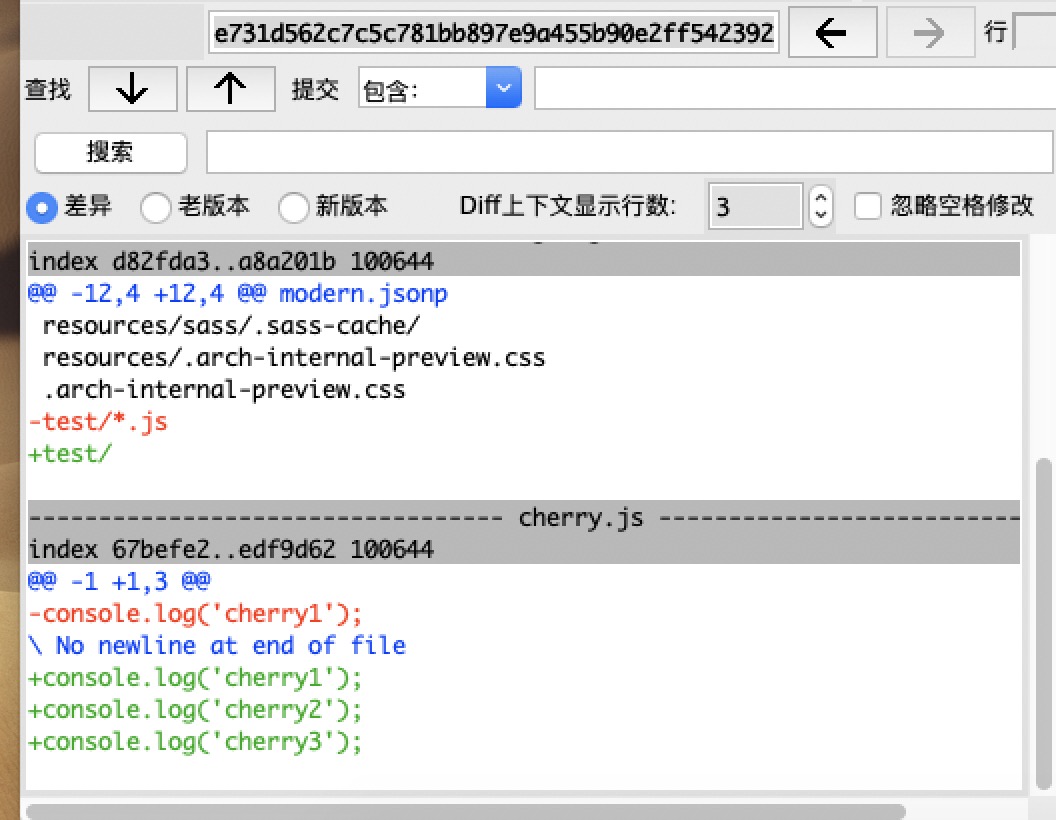Find next match with down arrow

click(x=133, y=89)
